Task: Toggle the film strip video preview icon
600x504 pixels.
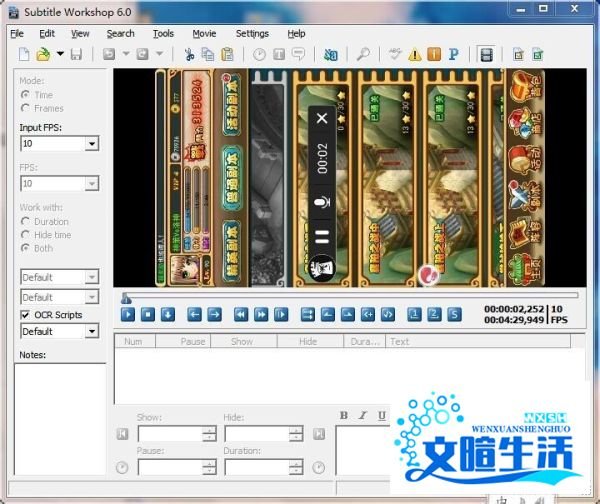Action: click(x=487, y=55)
